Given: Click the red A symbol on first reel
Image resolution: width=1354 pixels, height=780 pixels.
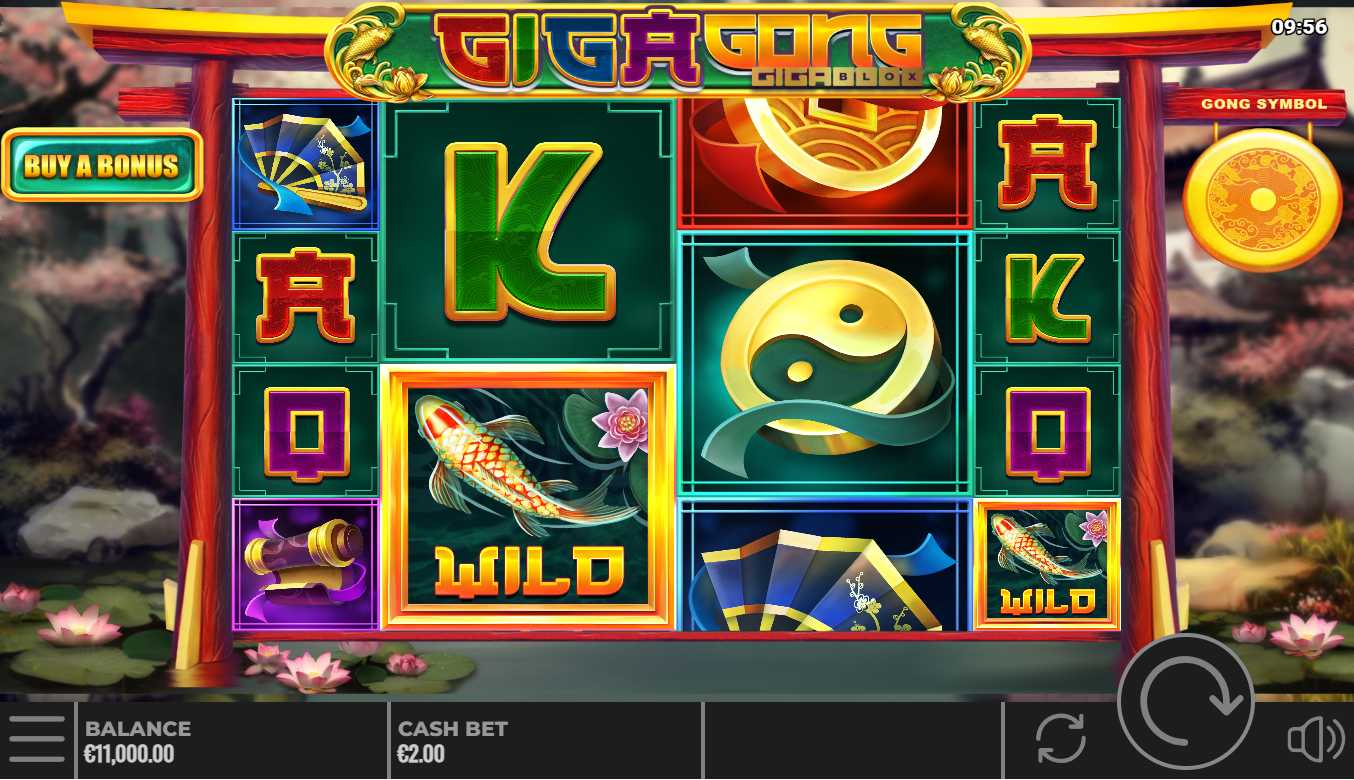Looking at the screenshot, I should (x=306, y=297).
